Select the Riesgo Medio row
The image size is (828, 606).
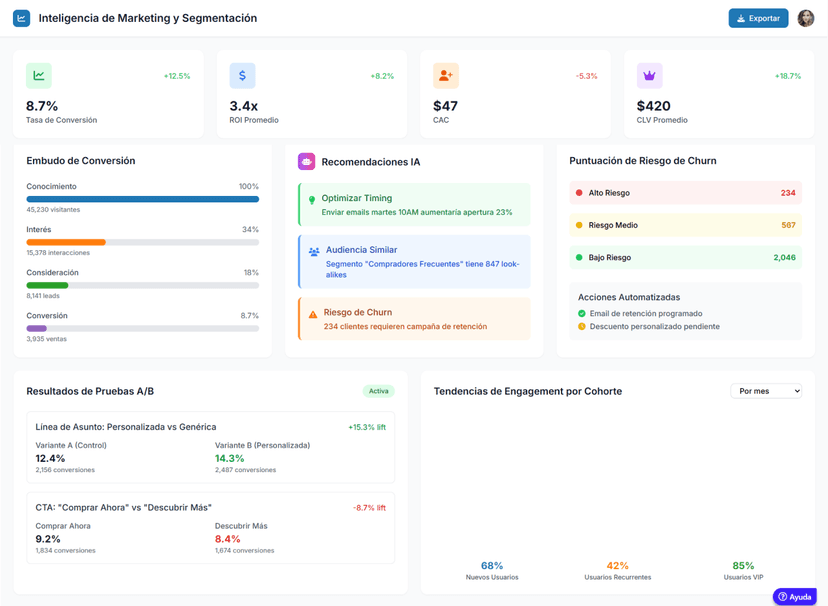pyautogui.click(x=685, y=225)
